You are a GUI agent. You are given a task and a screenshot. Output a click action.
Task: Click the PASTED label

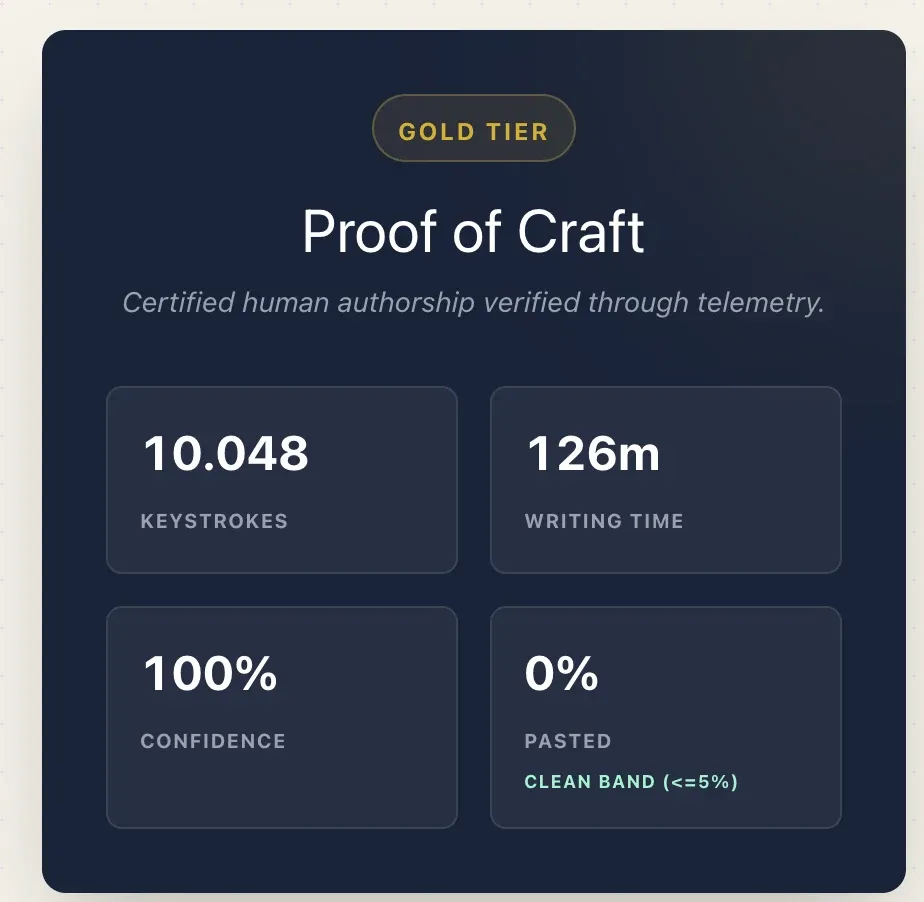point(567,741)
